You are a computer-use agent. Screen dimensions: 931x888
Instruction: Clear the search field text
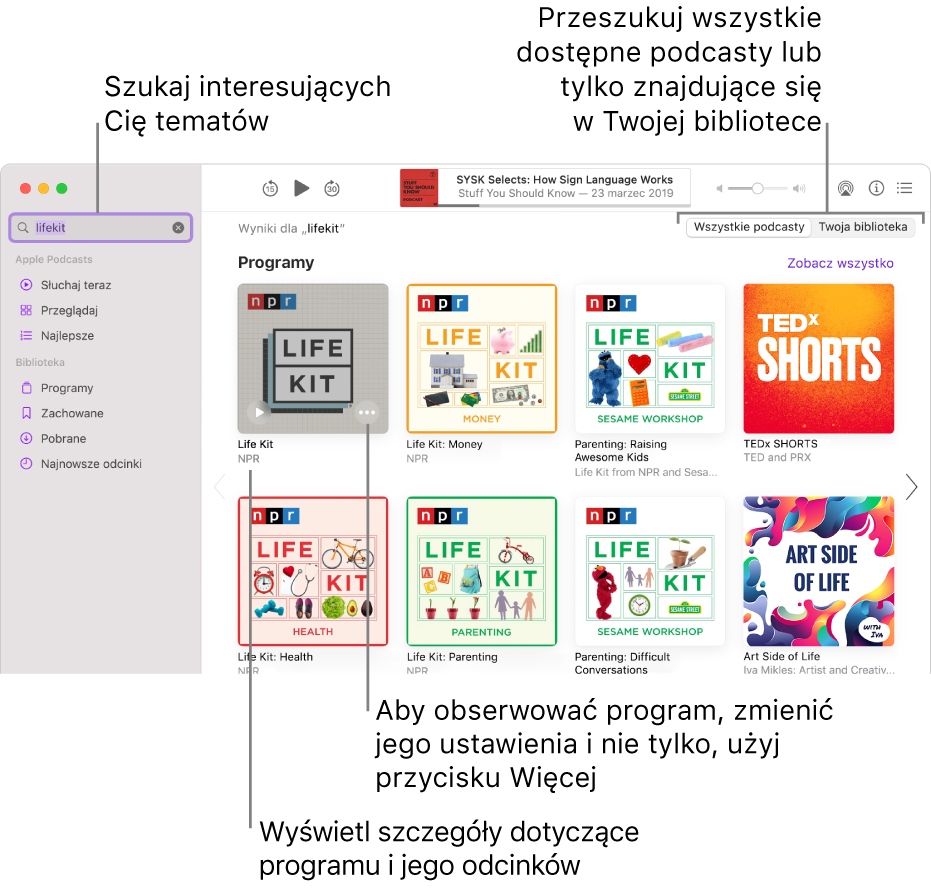coord(178,228)
